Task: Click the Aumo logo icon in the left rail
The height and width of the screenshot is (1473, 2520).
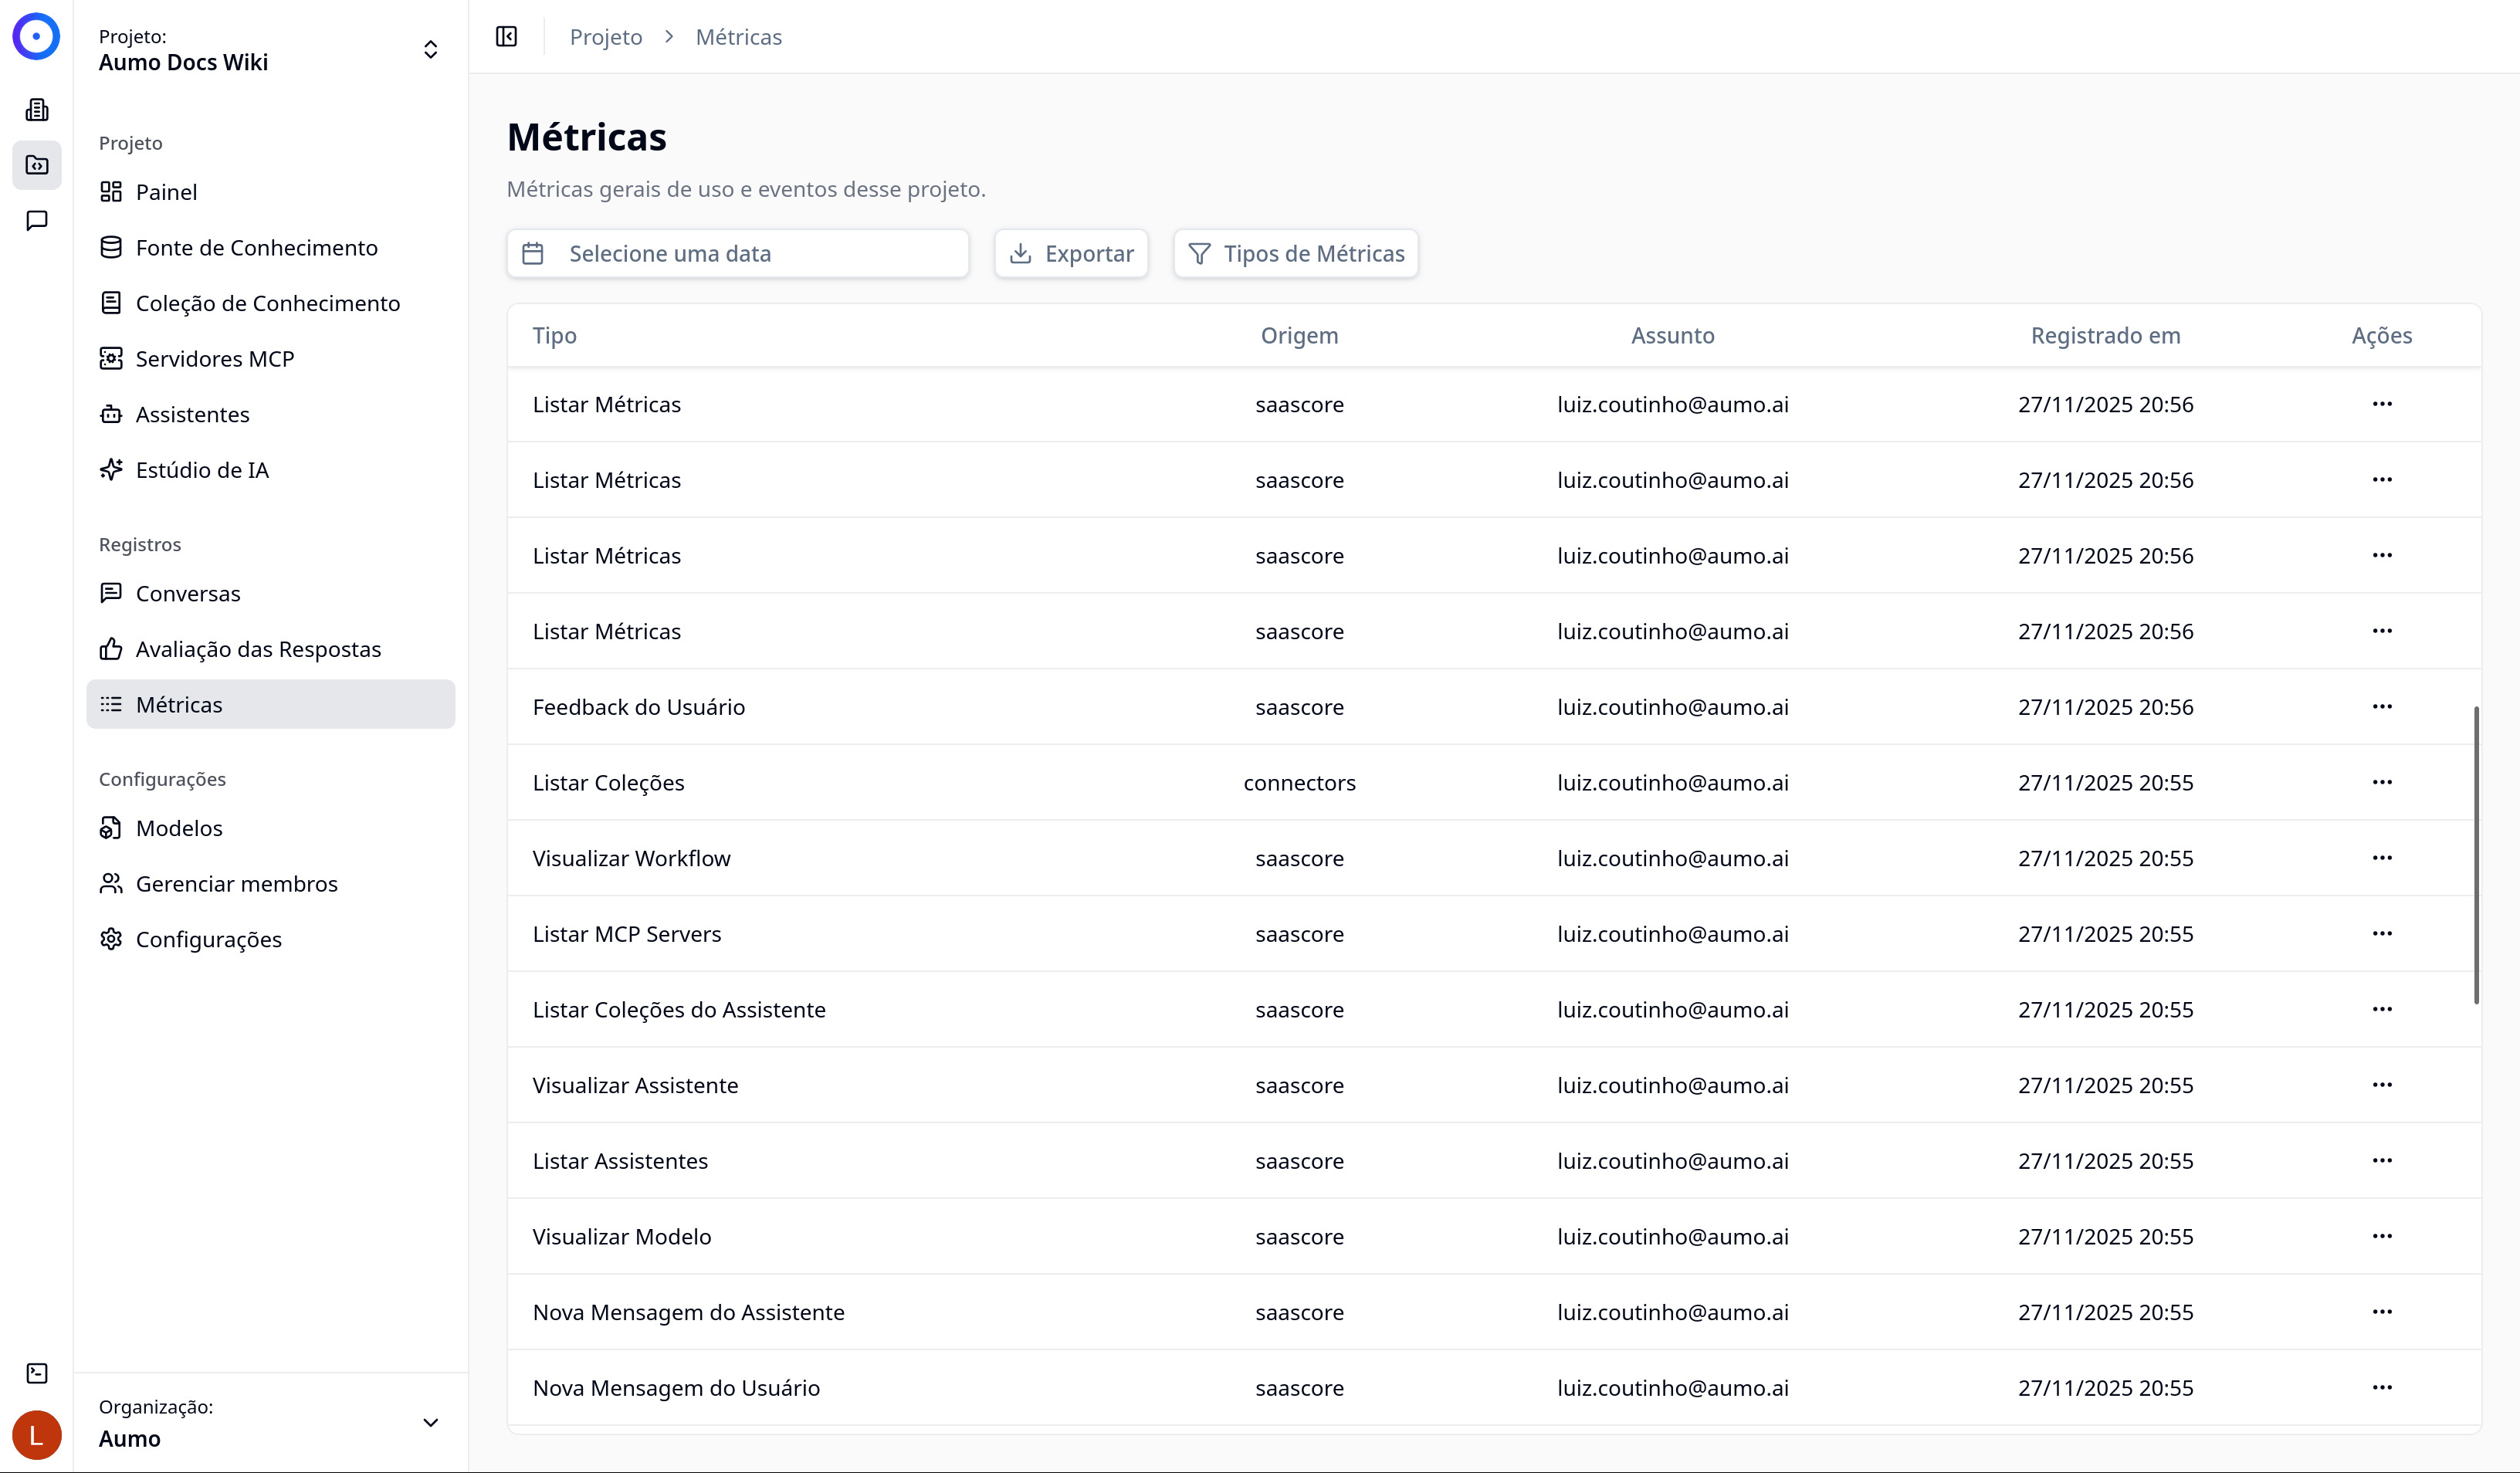Action: pos(36,36)
